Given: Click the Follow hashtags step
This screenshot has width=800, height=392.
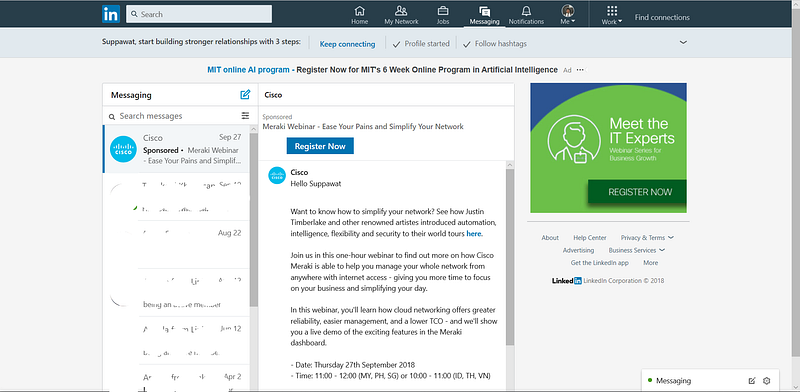Looking at the screenshot, I should pos(494,44).
